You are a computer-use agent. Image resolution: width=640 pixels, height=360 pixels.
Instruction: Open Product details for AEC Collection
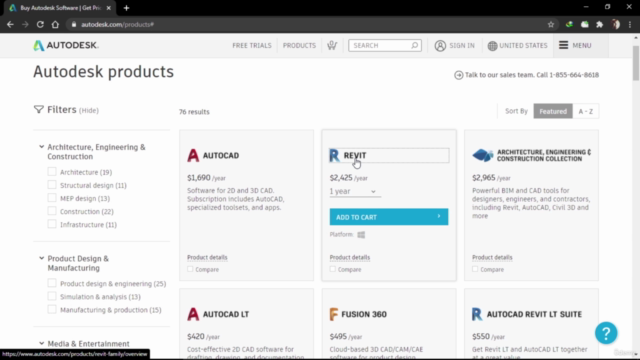492,258
